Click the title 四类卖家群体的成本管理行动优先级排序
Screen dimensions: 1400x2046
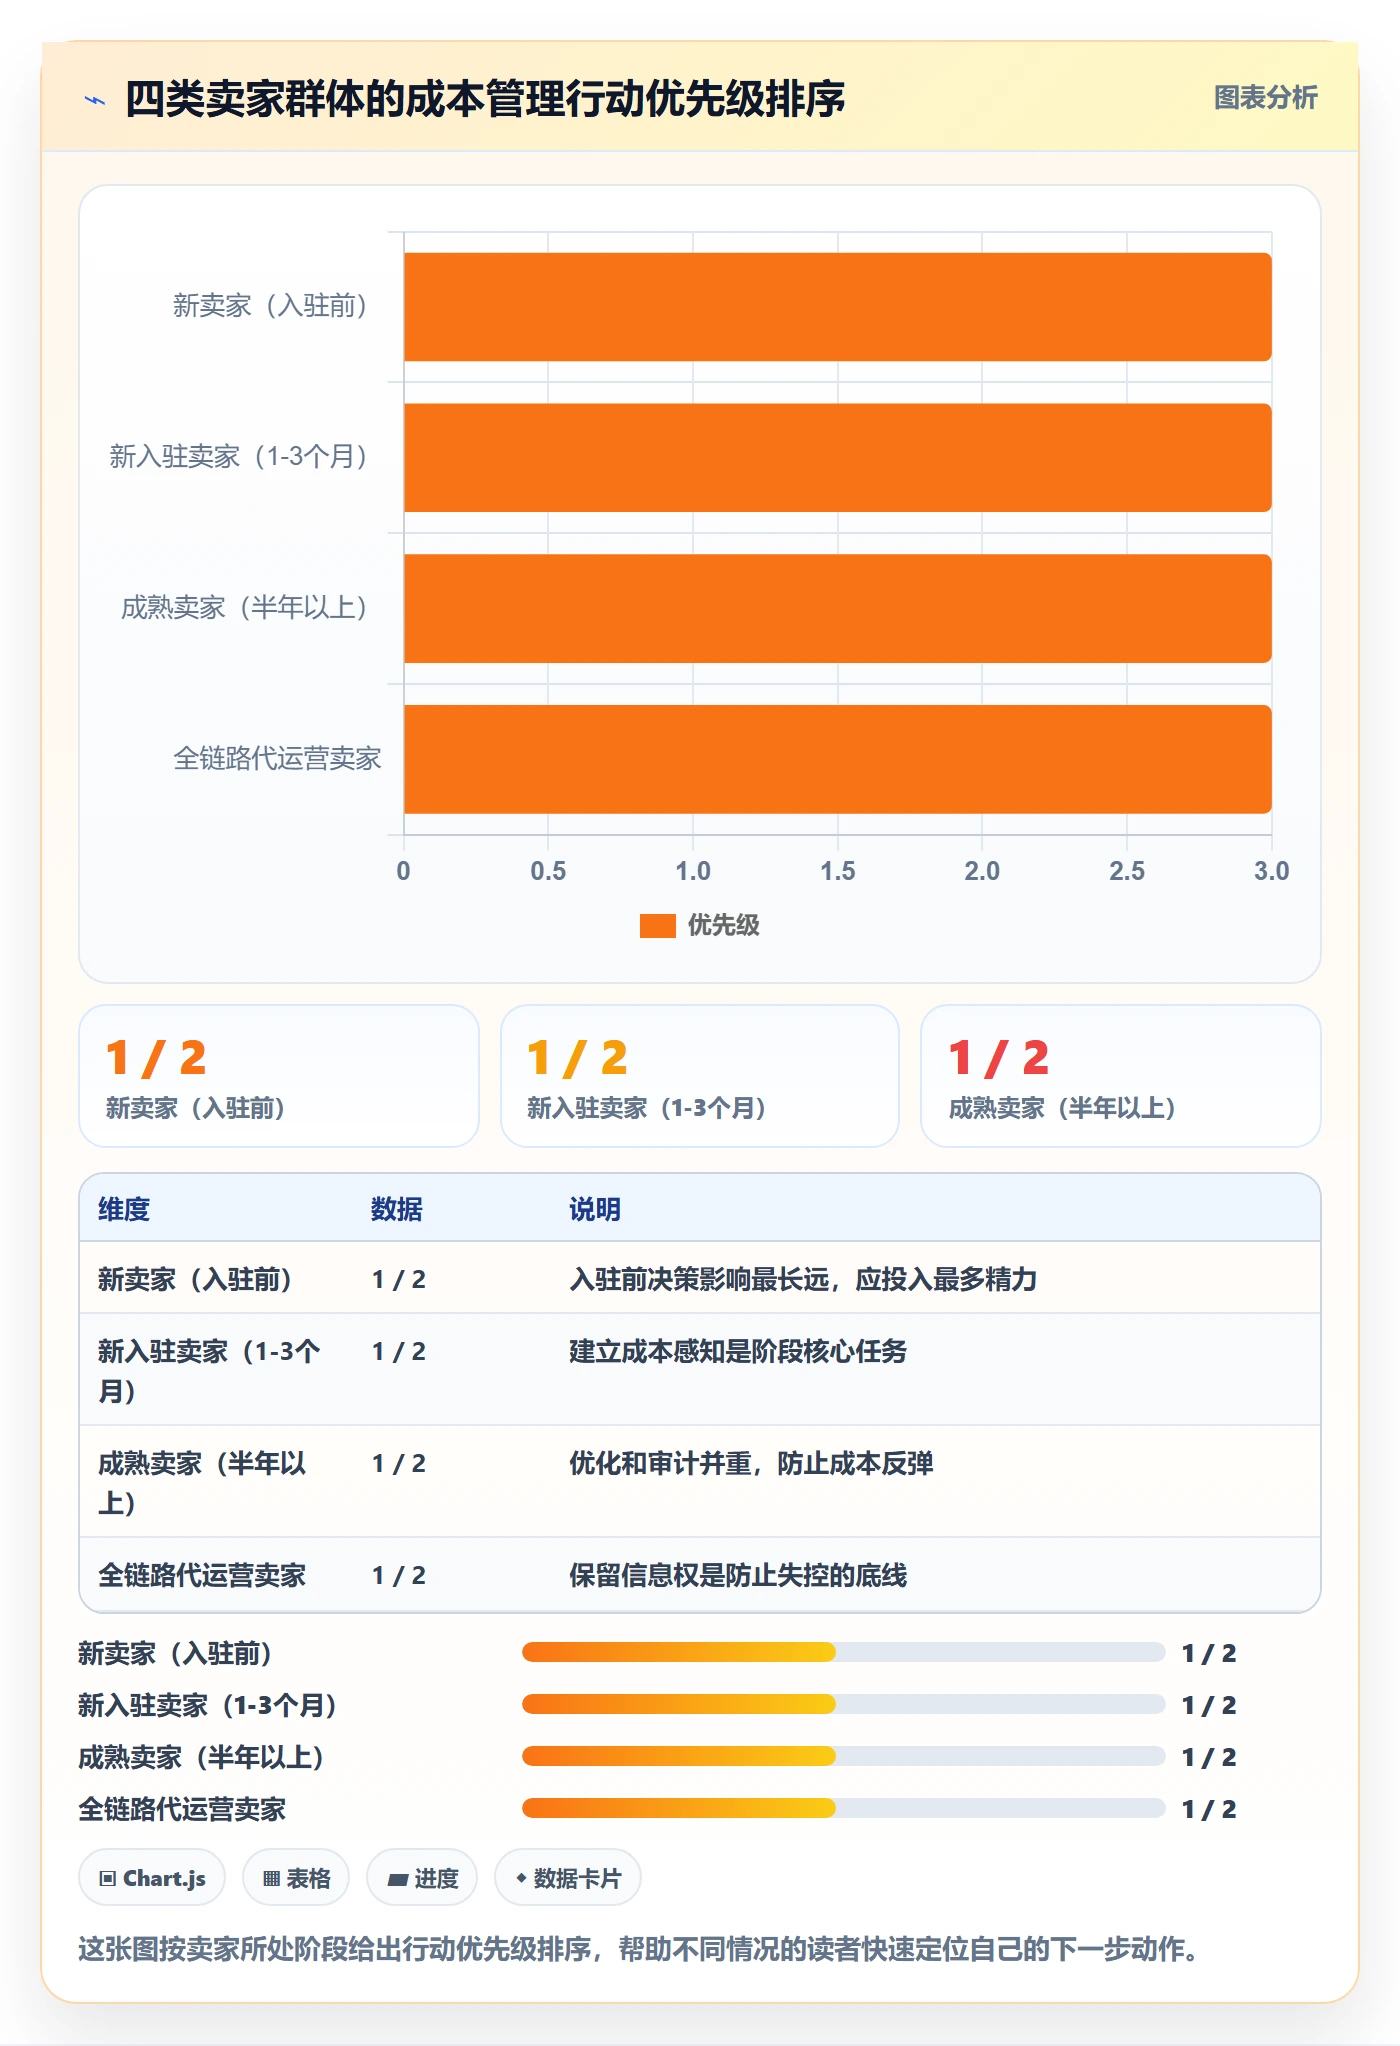(x=485, y=99)
